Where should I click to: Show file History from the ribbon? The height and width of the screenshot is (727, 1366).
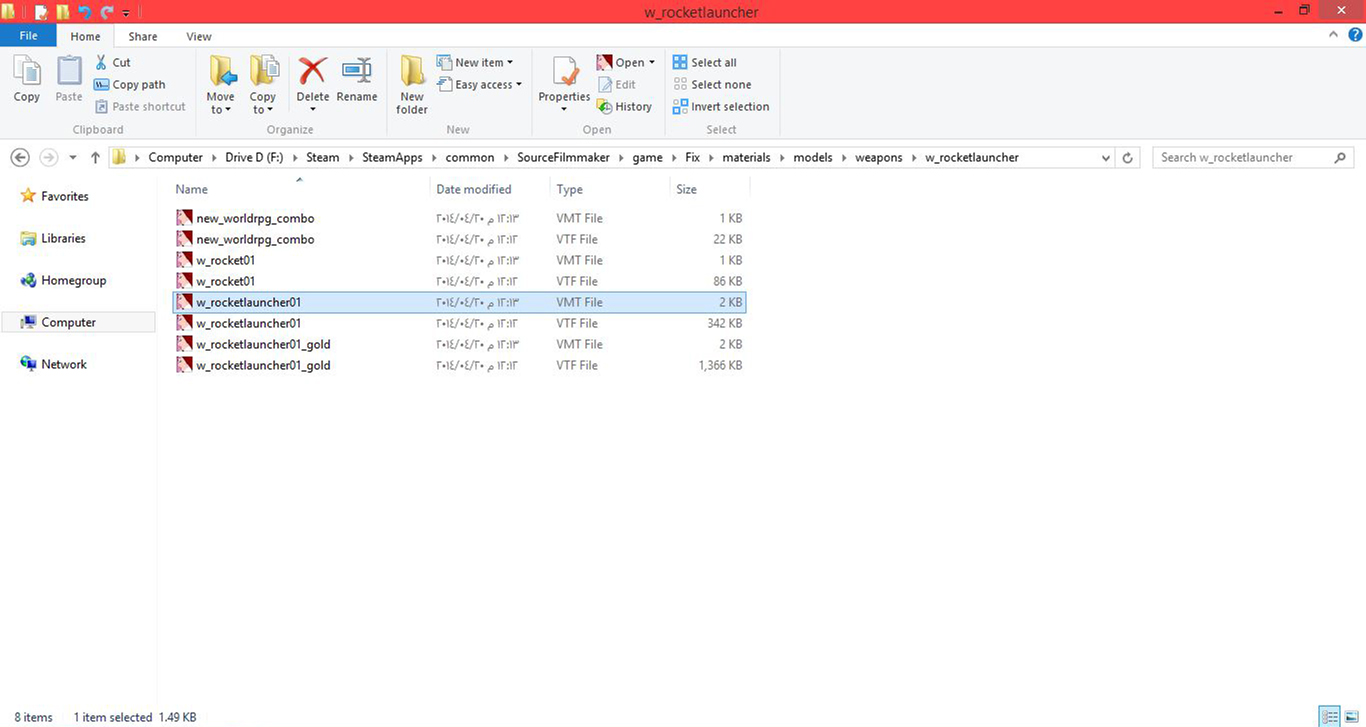pyautogui.click(x=624, y=107)
